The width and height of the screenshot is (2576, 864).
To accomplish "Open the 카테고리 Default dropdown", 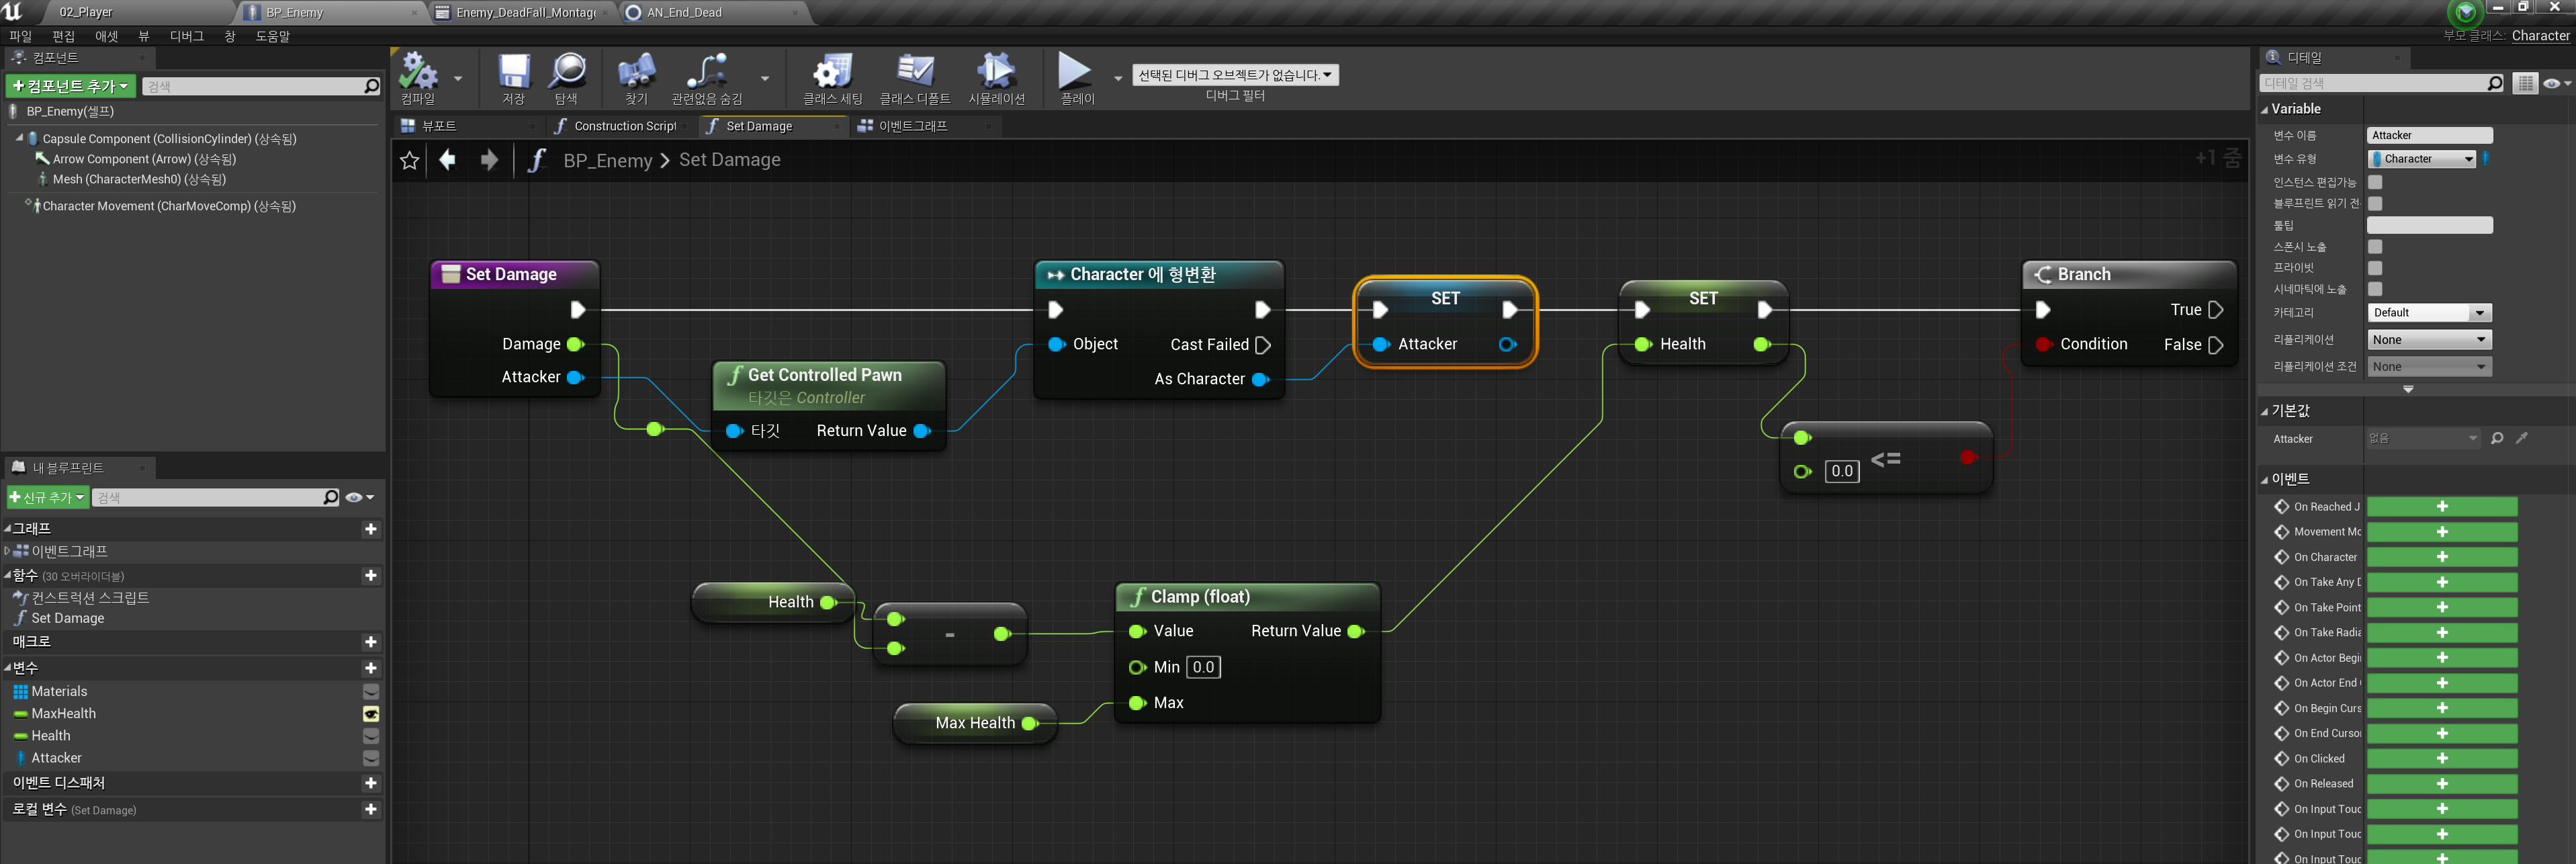I will coord(2429,313).
